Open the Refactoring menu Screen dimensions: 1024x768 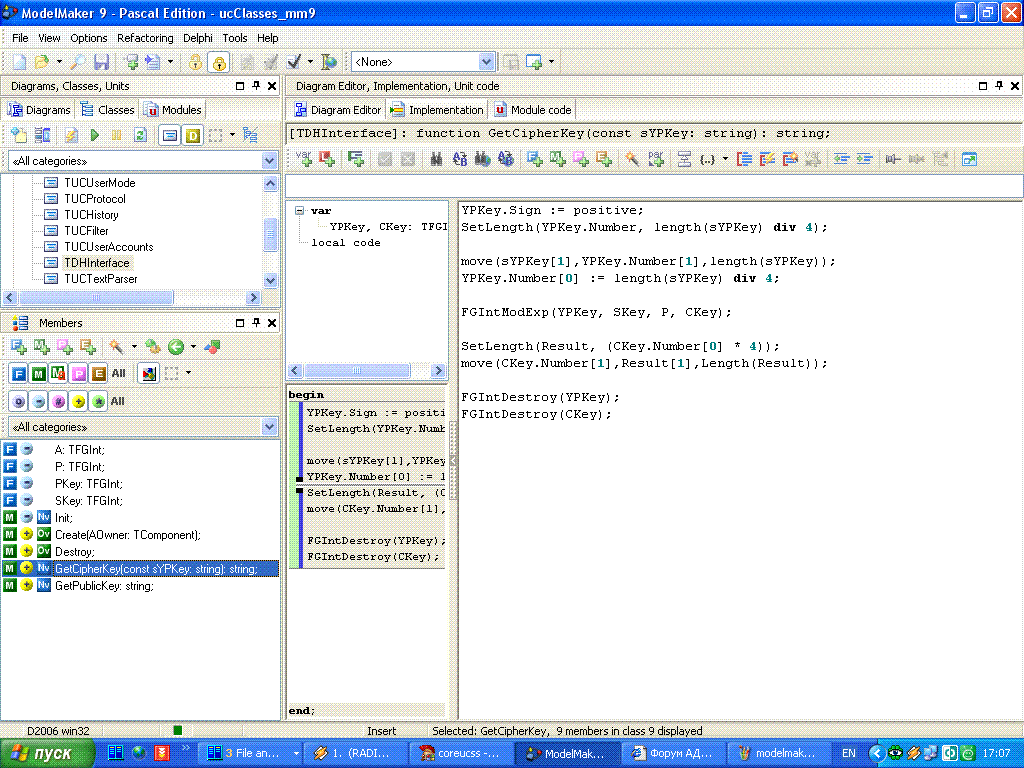146,38
